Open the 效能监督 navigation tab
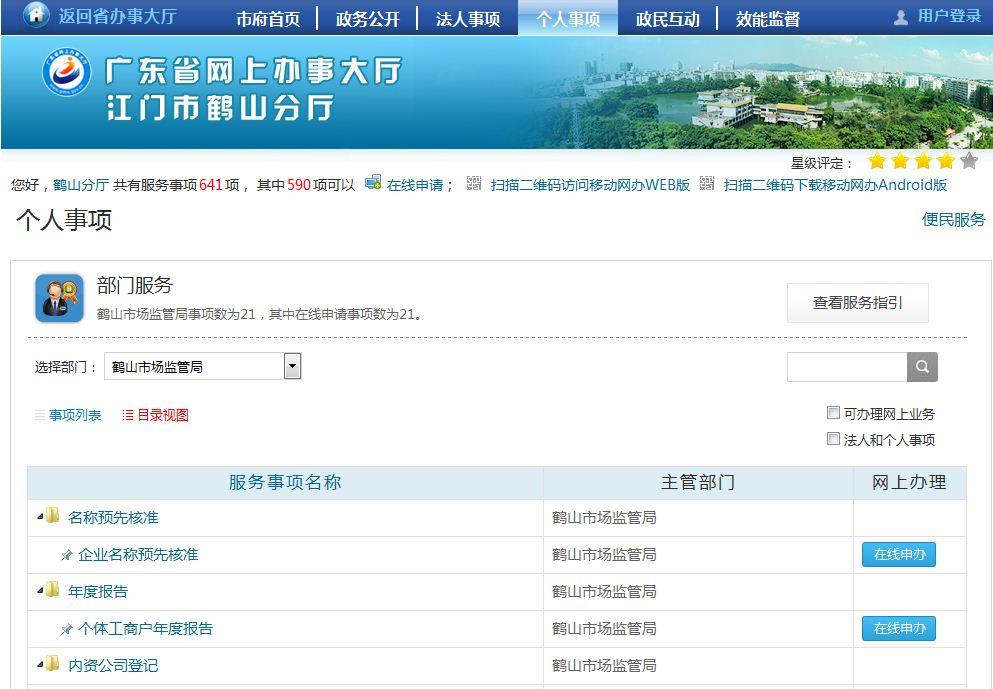This screenshot has width=993, height=689. (767, 19)
